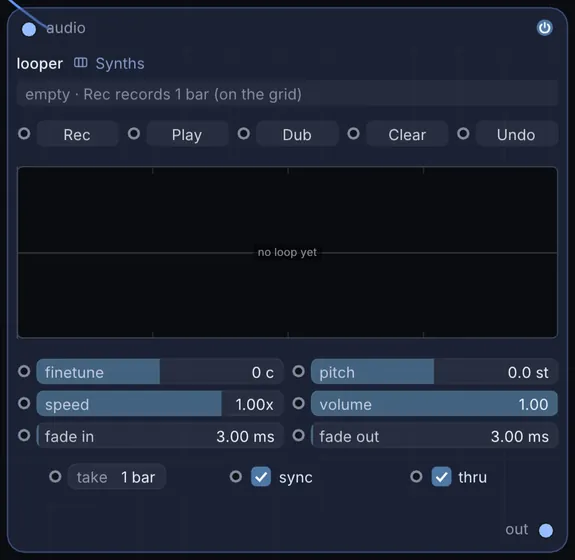Click the fade out modulation port

(299, 435)
